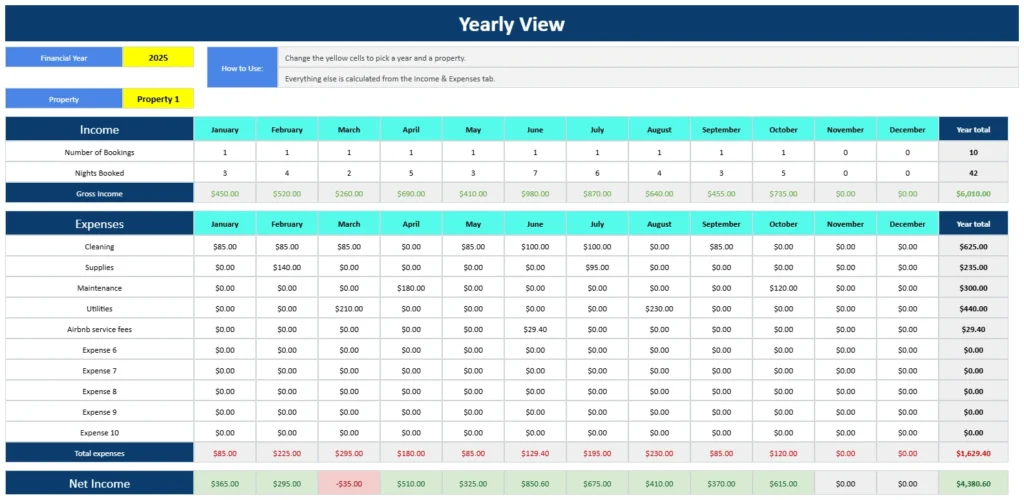Click the January header in Income table
The width and height of the screenshot is (1024, 500).
pos(225,129)
